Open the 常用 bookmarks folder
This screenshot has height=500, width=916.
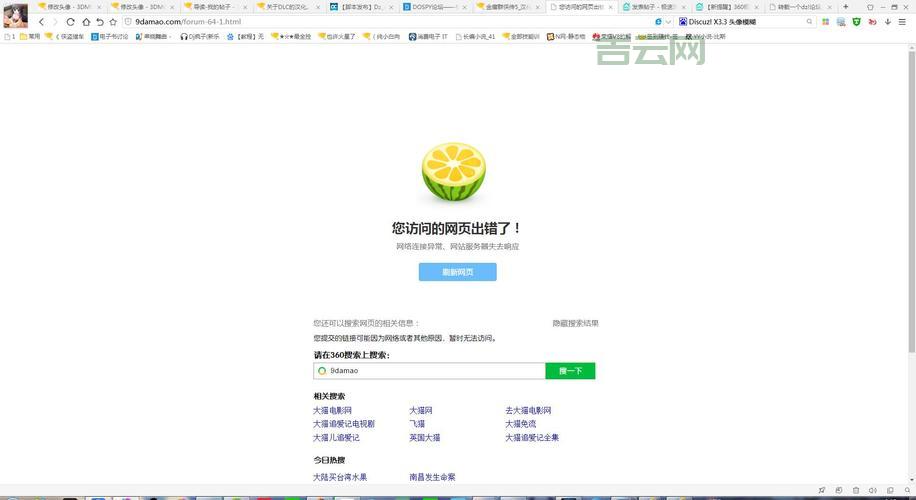click(x=30, y=36)
